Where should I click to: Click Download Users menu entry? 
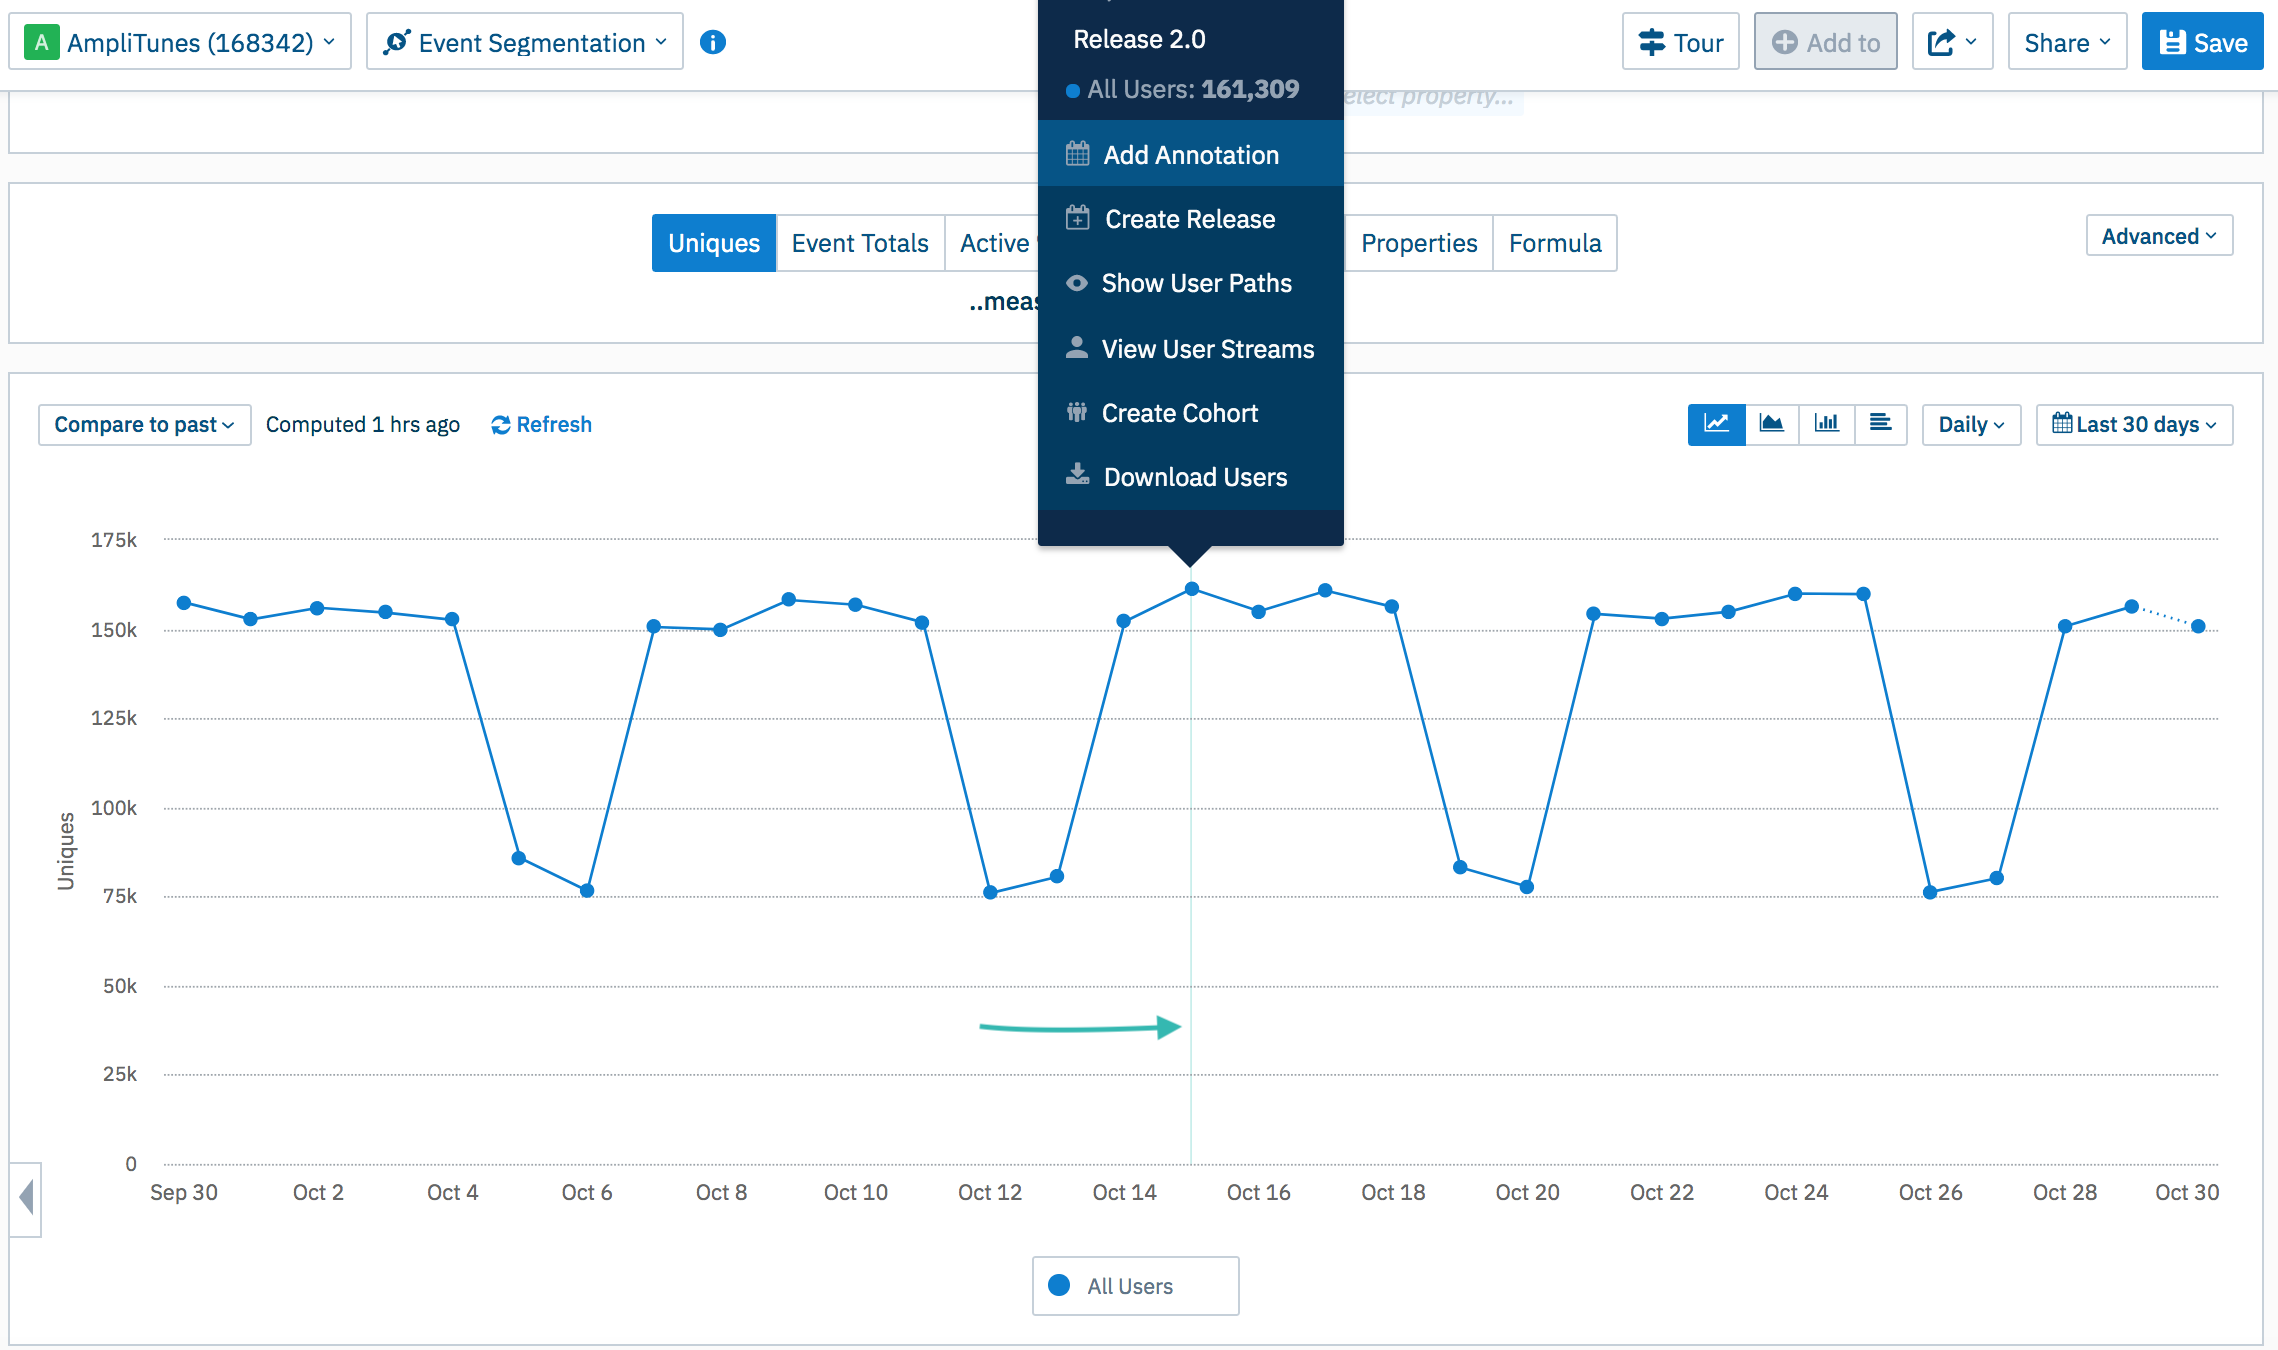click(x=1194, y=477)
